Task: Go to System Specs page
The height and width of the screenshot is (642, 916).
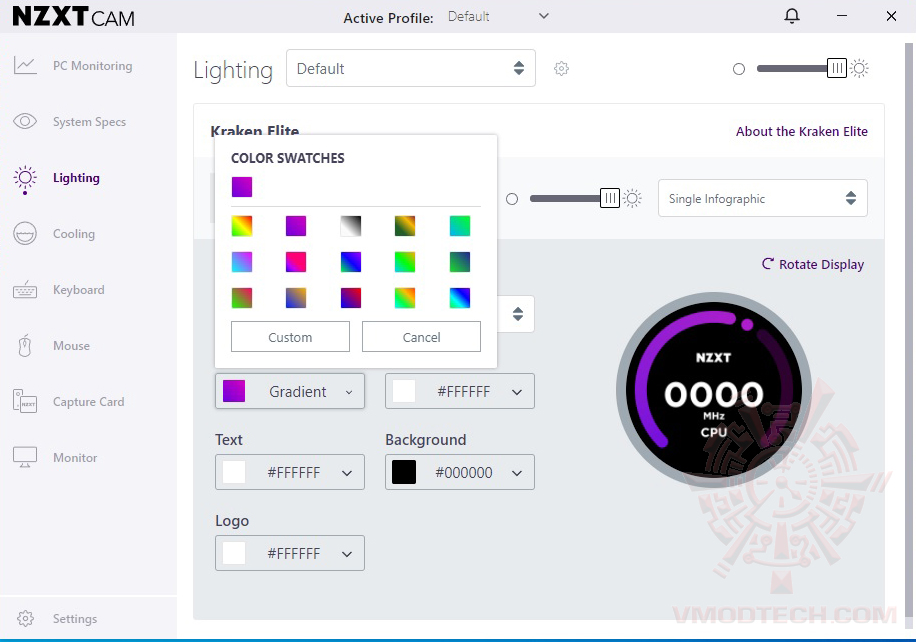Action: coord(89,122)
